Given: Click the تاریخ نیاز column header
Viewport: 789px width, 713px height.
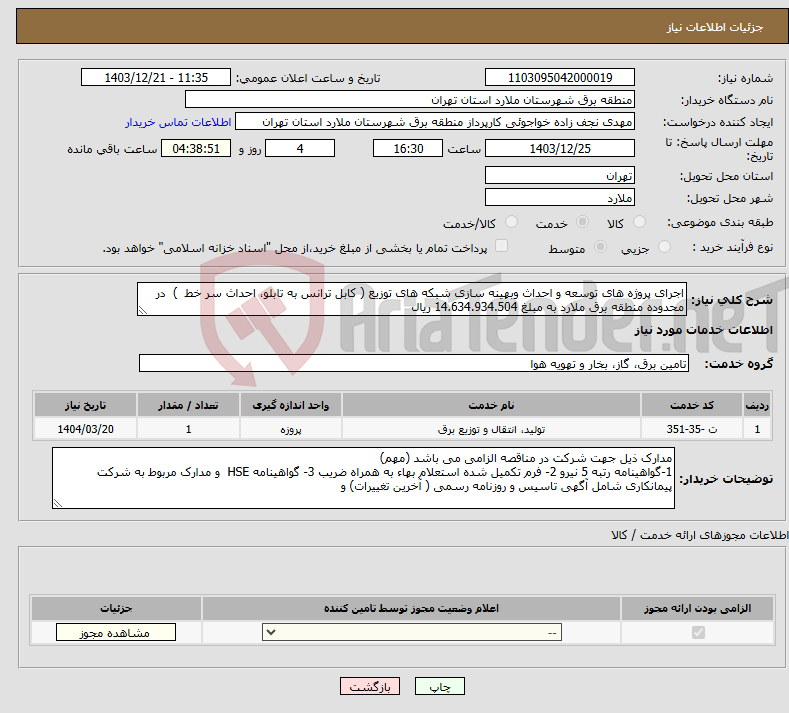Looking at the screenshot, I should pos(86,405).
